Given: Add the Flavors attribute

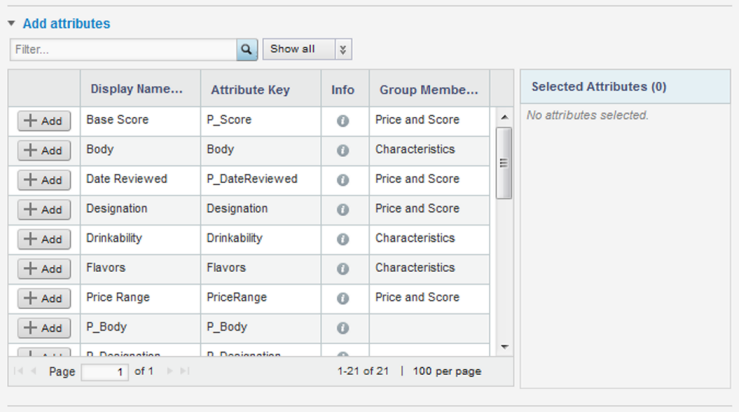Looking at the screenshot, I should pos(43,269).
